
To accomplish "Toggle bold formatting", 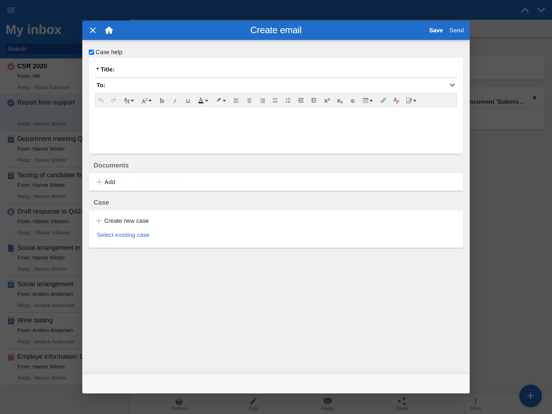I will (x=162, y=101).
